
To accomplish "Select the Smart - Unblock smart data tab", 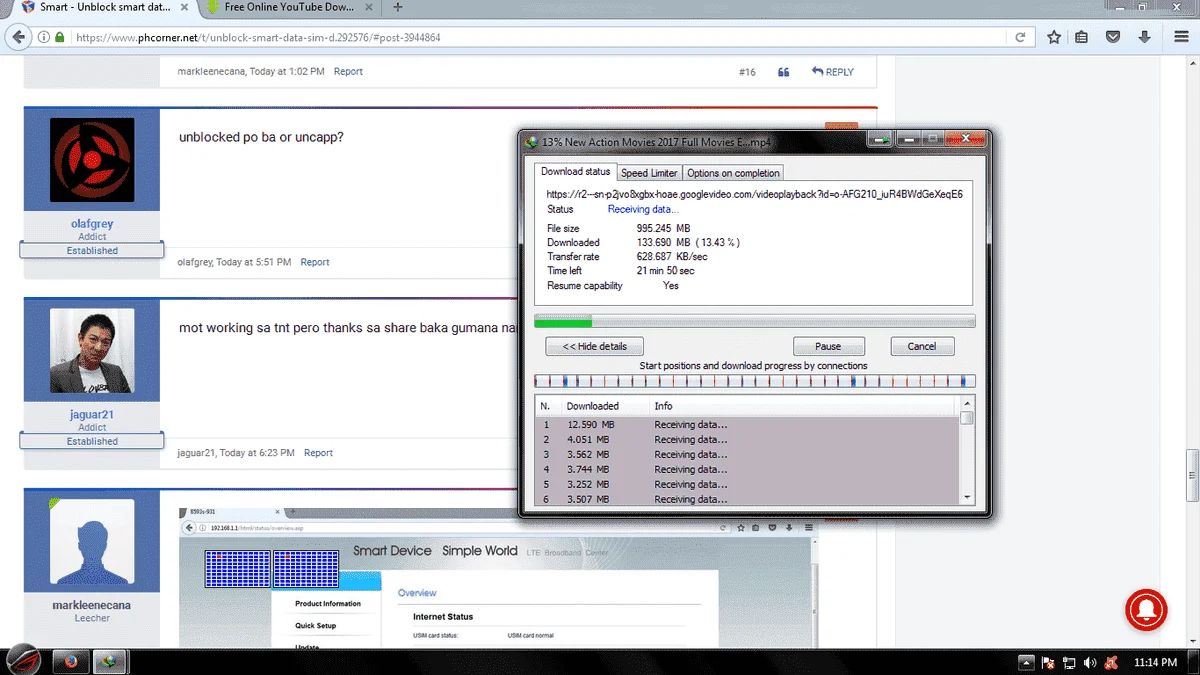I will click(103, 8).
